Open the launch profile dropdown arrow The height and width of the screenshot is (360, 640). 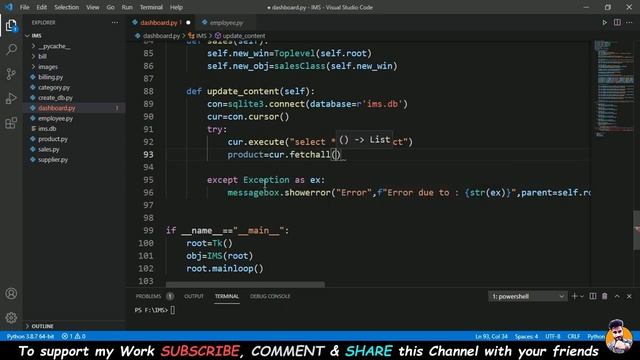click(582, 296)
